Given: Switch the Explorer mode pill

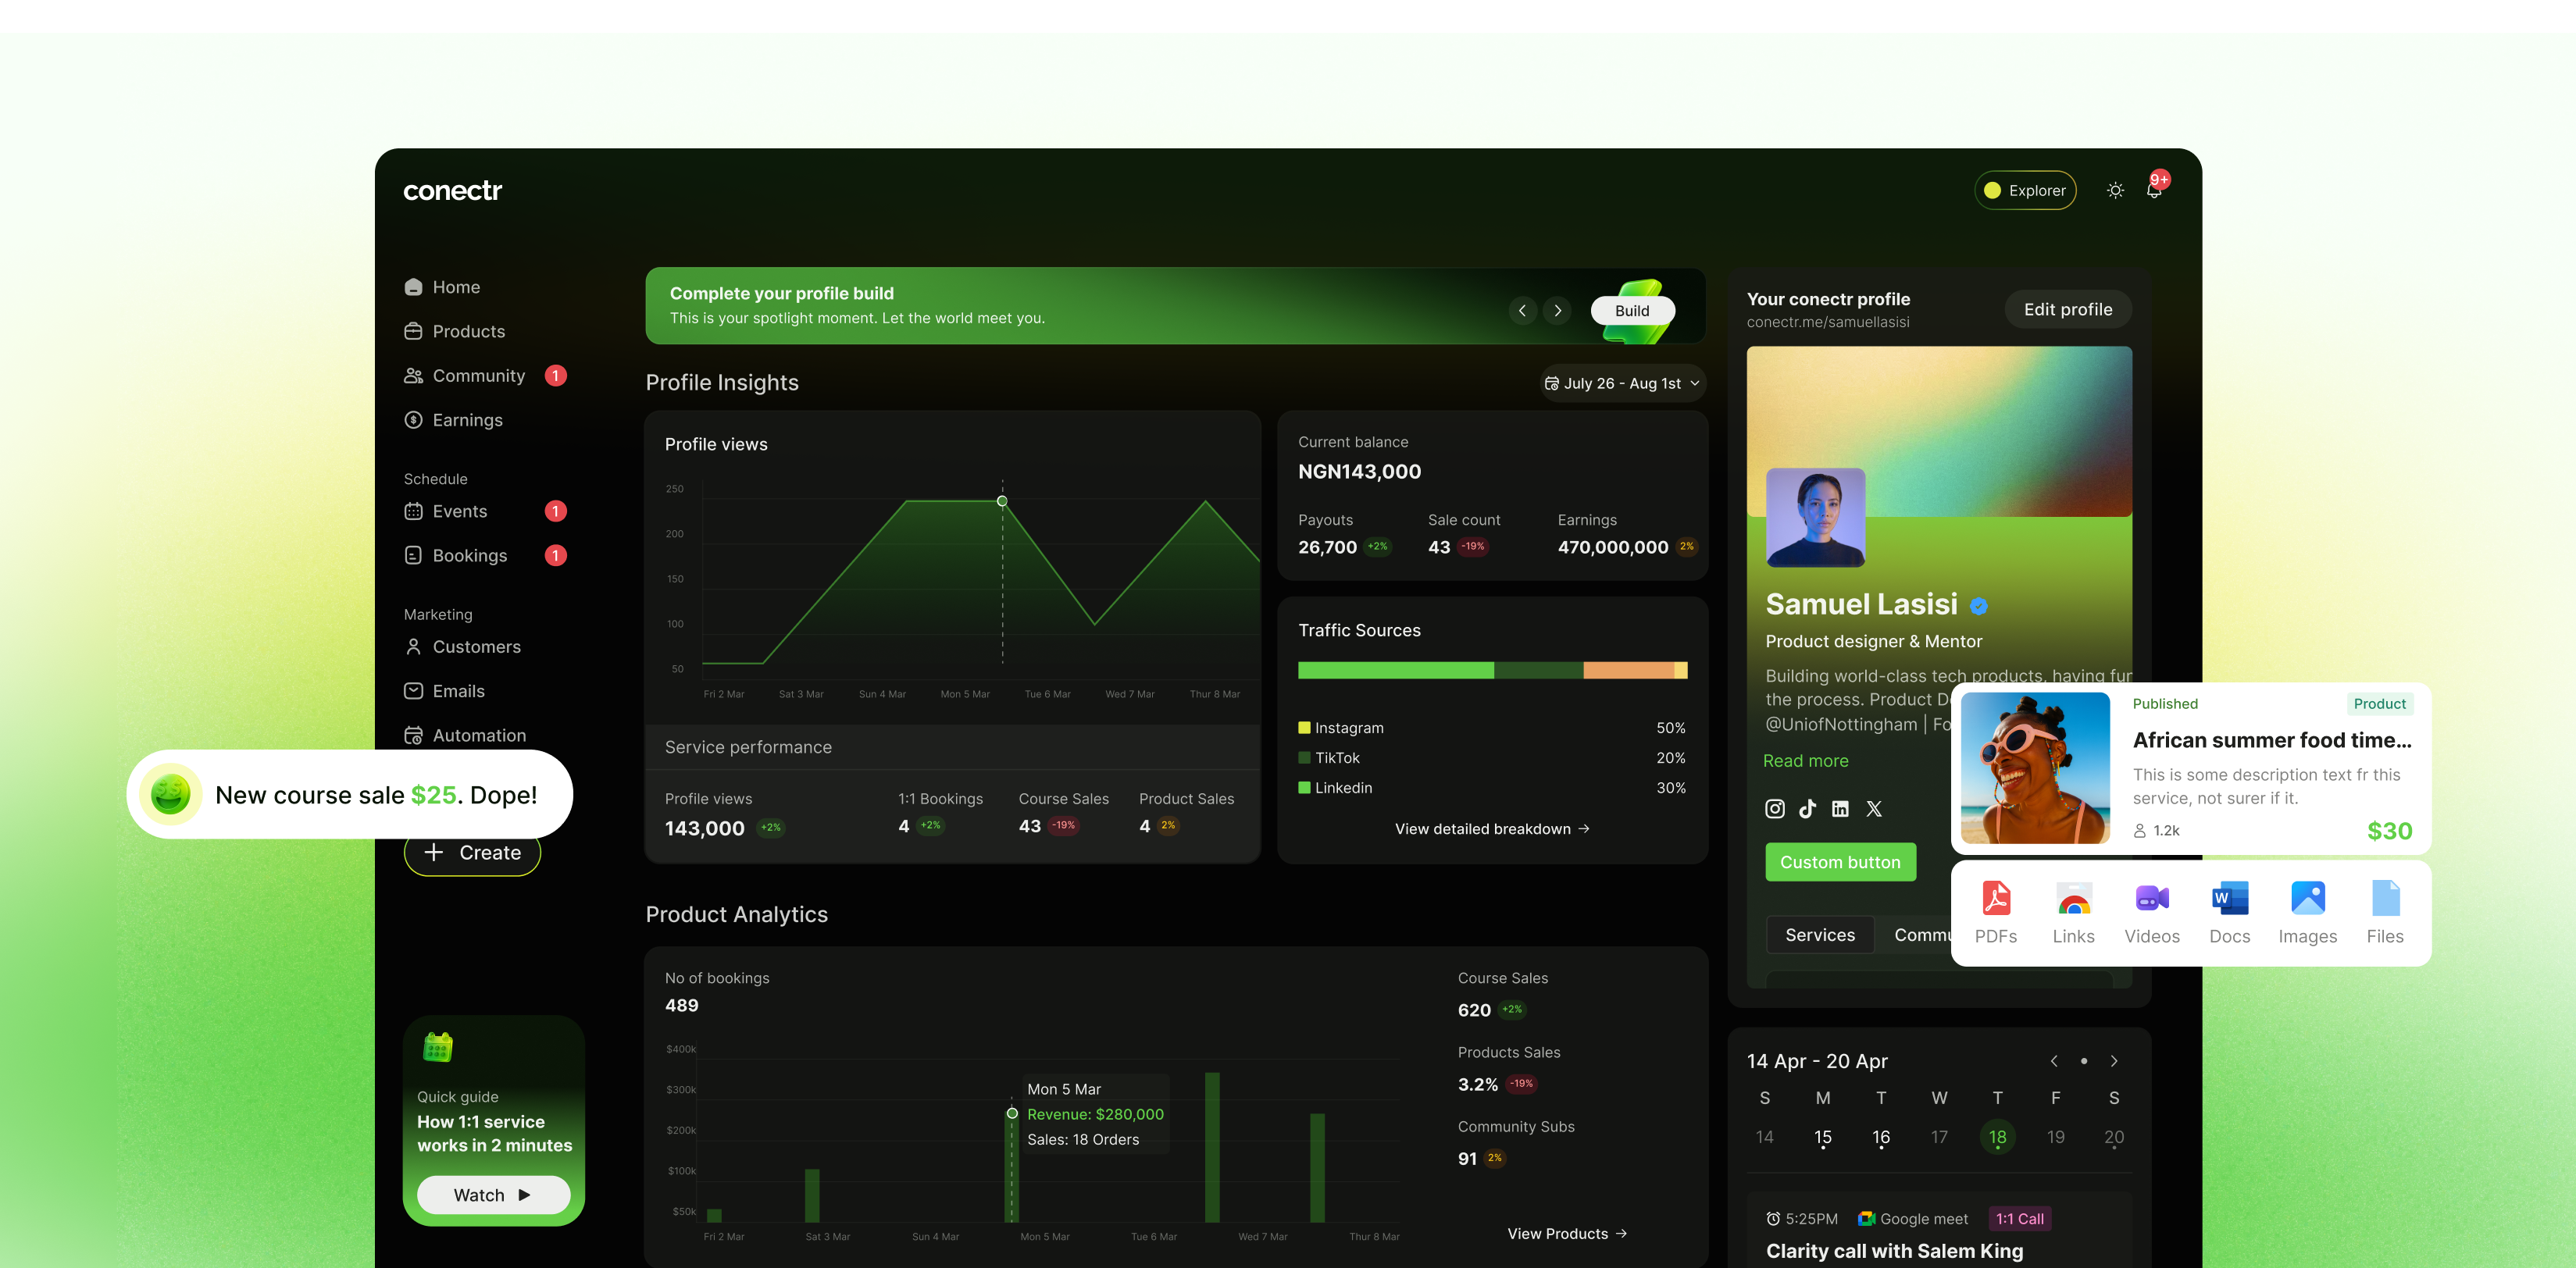Looking at the screenshot, I should [x=2025, y=190].
